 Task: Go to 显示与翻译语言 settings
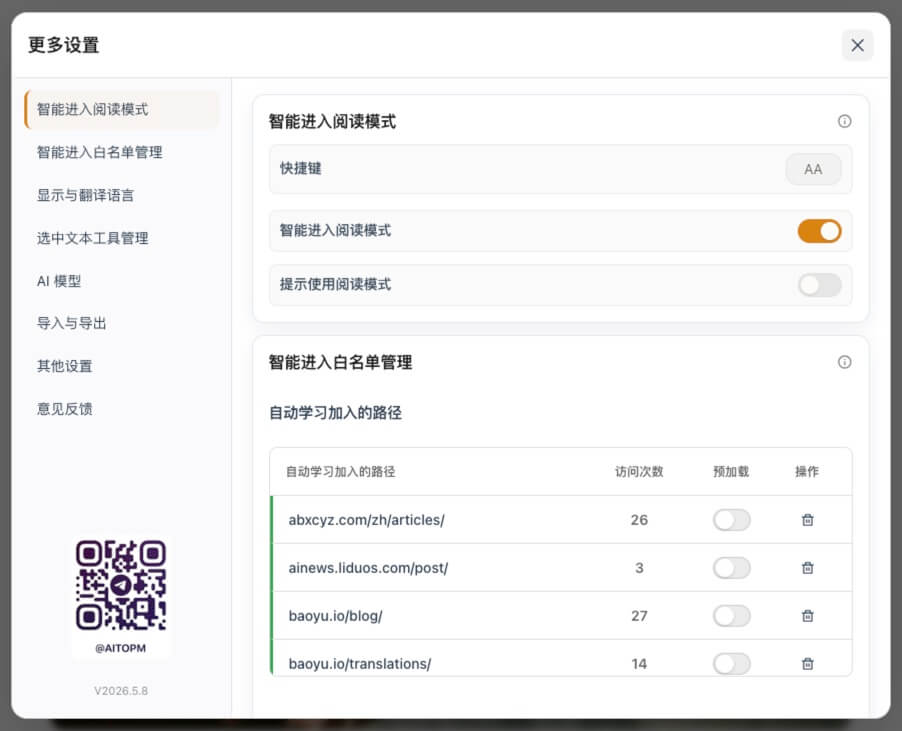122,196
